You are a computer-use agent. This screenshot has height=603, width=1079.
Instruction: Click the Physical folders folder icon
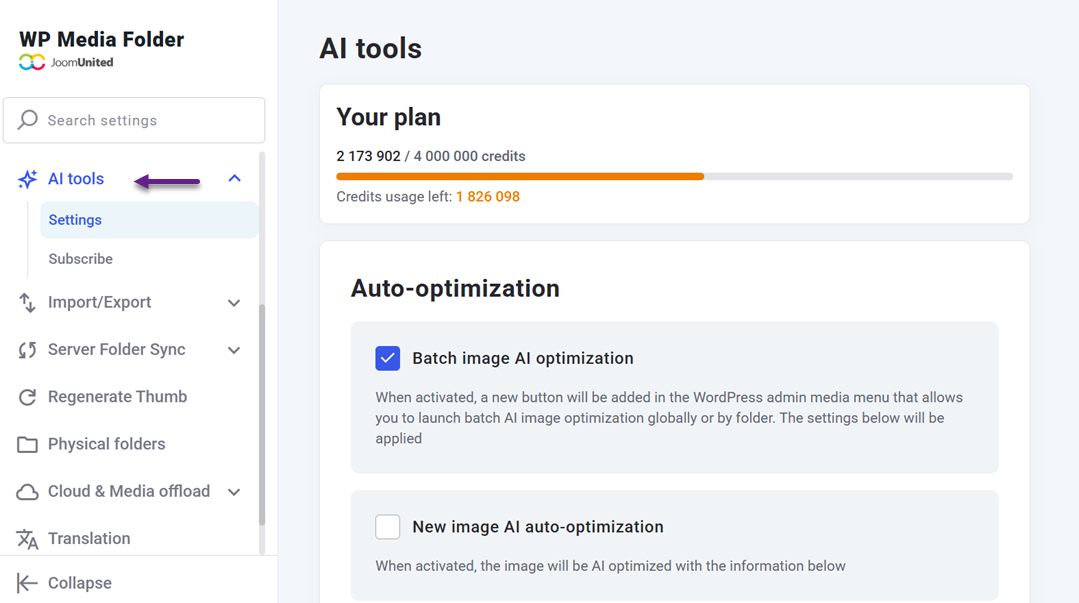[x=28, y=445]
